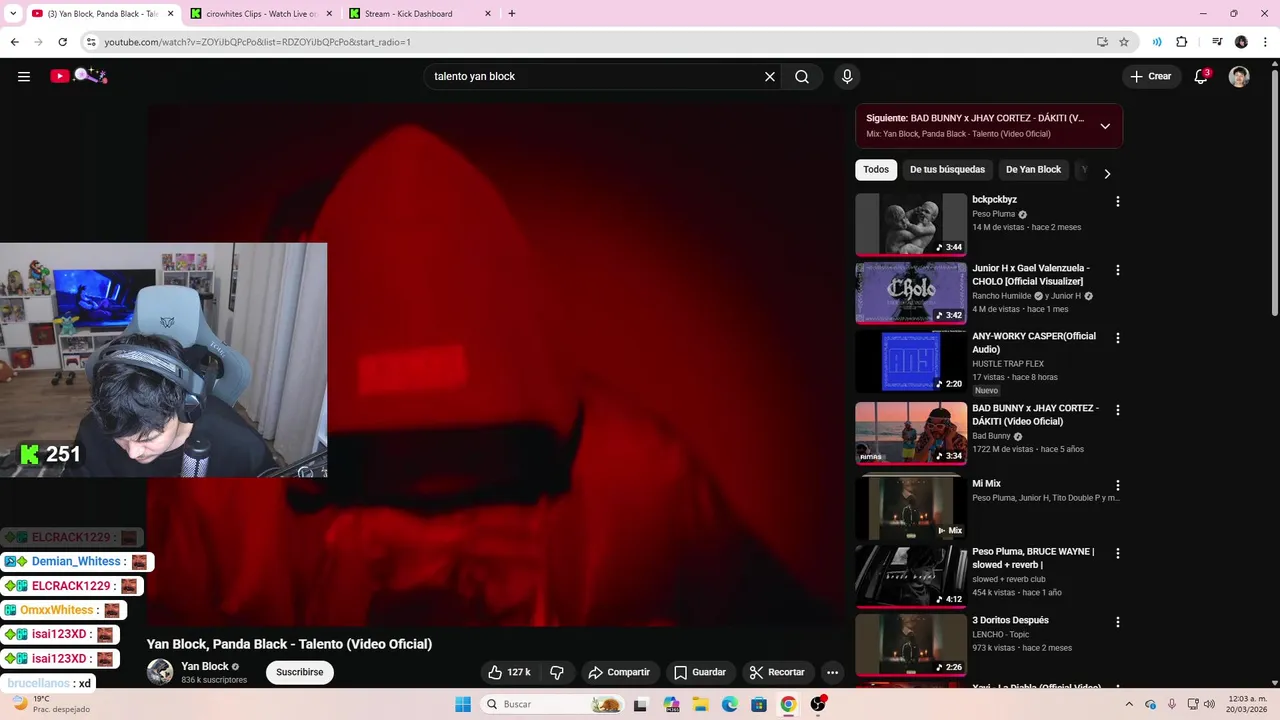Like the video with 127 k thumbs-up
1280x720 pixels.
[x=509, y=672]
